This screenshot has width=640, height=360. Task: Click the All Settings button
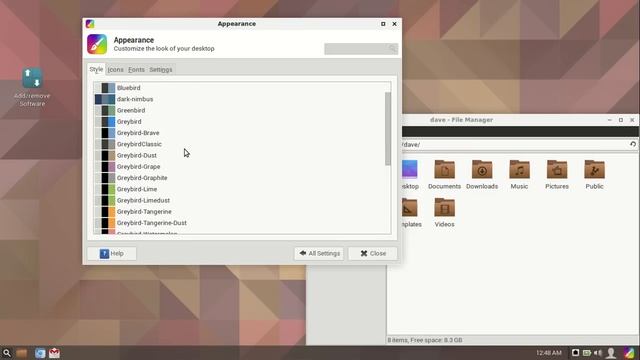(319, 253)
